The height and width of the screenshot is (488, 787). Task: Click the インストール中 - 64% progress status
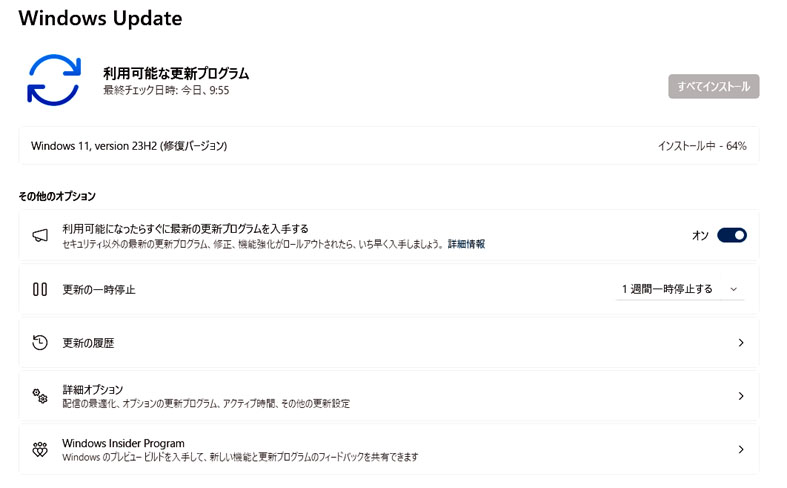(x=702, y=146)
